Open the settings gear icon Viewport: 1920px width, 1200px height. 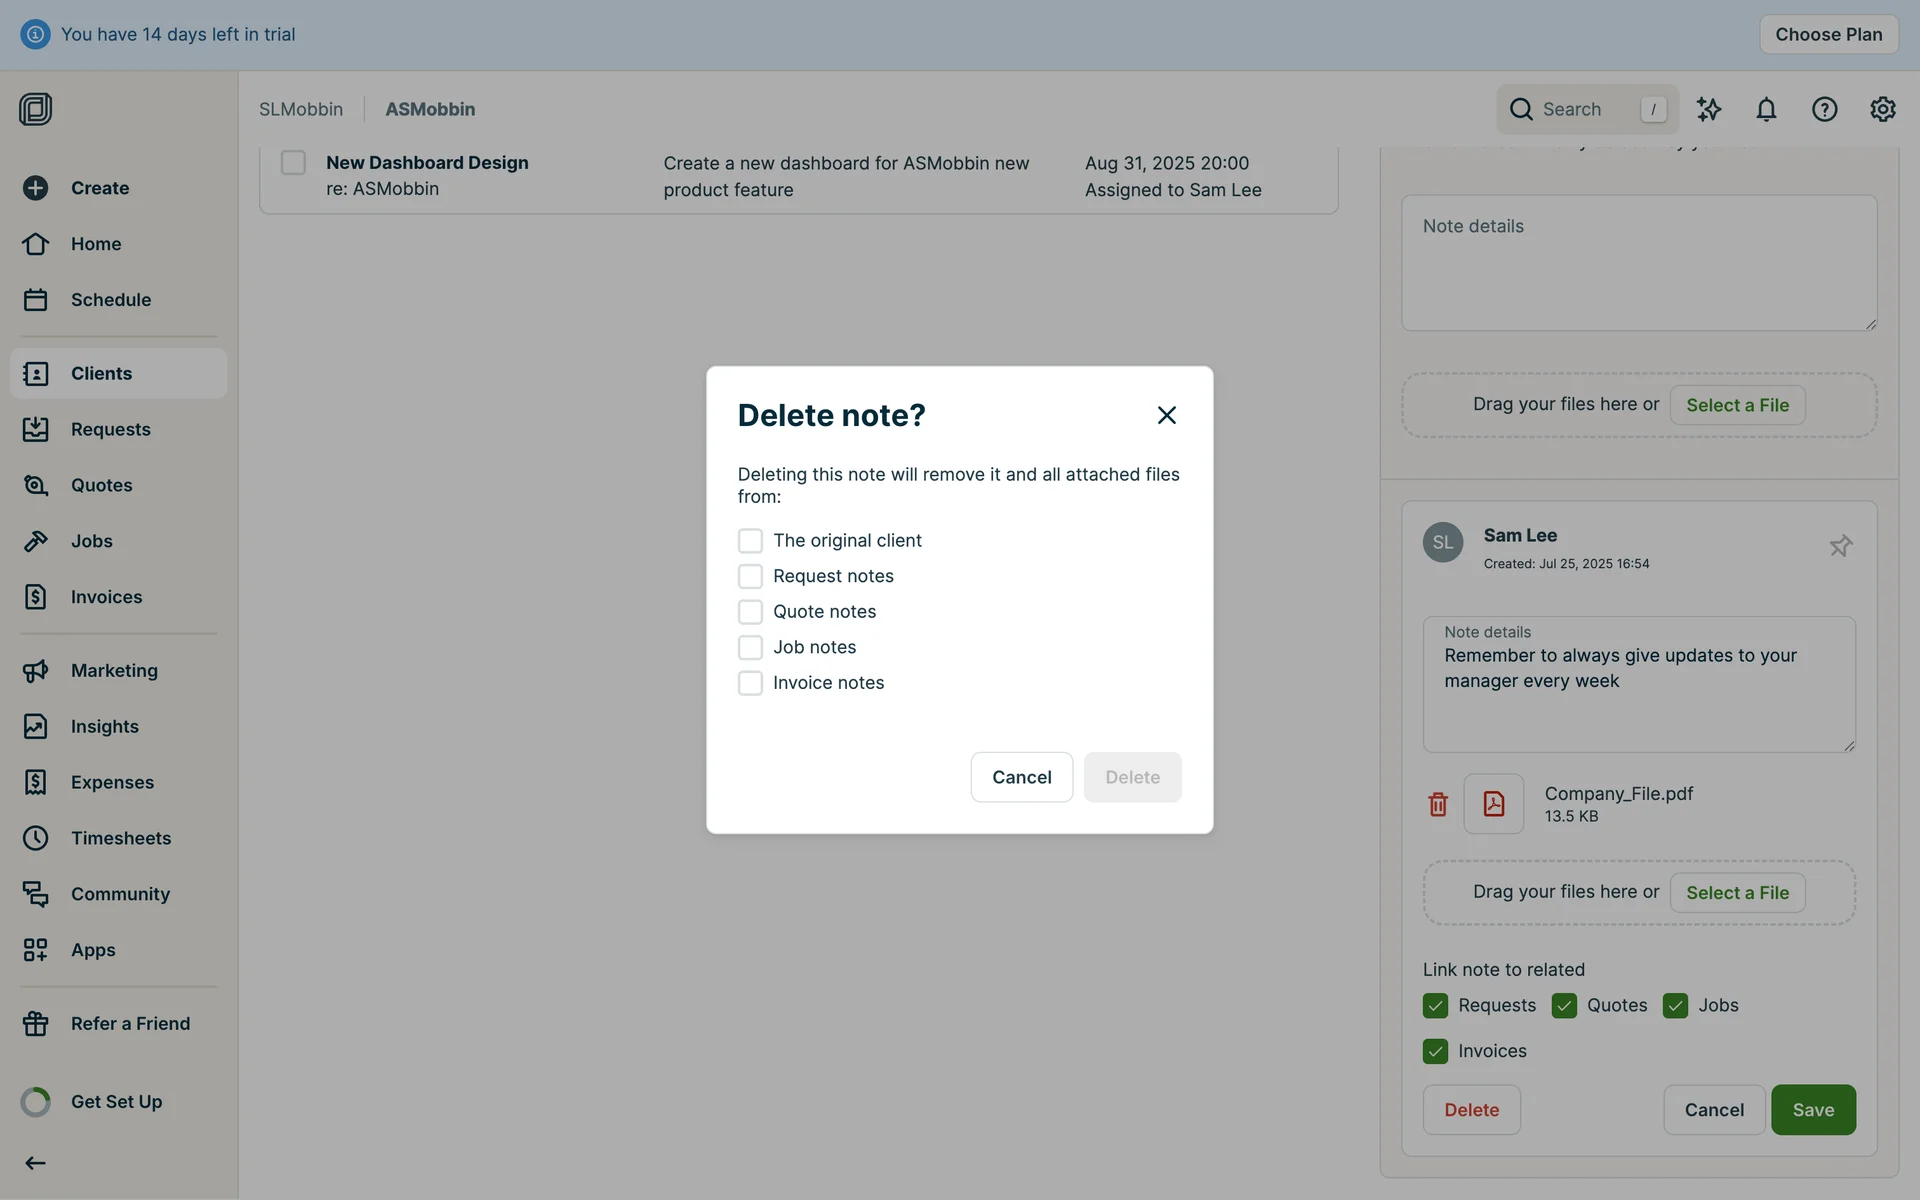(x=1882, y=109)
